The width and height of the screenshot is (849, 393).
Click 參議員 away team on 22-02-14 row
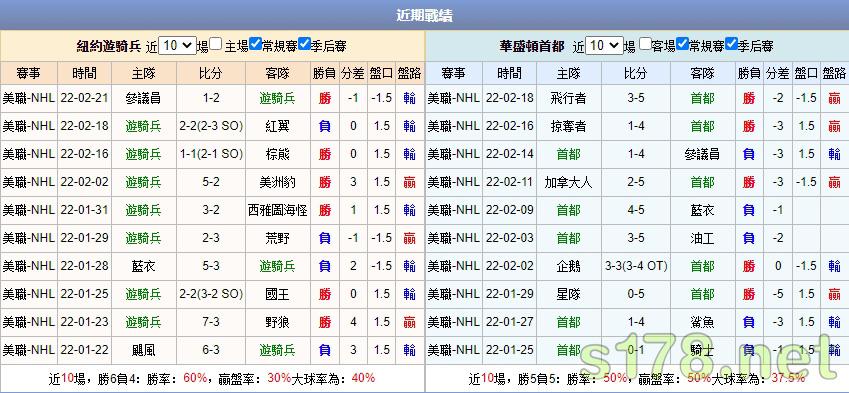click(702, 154)
